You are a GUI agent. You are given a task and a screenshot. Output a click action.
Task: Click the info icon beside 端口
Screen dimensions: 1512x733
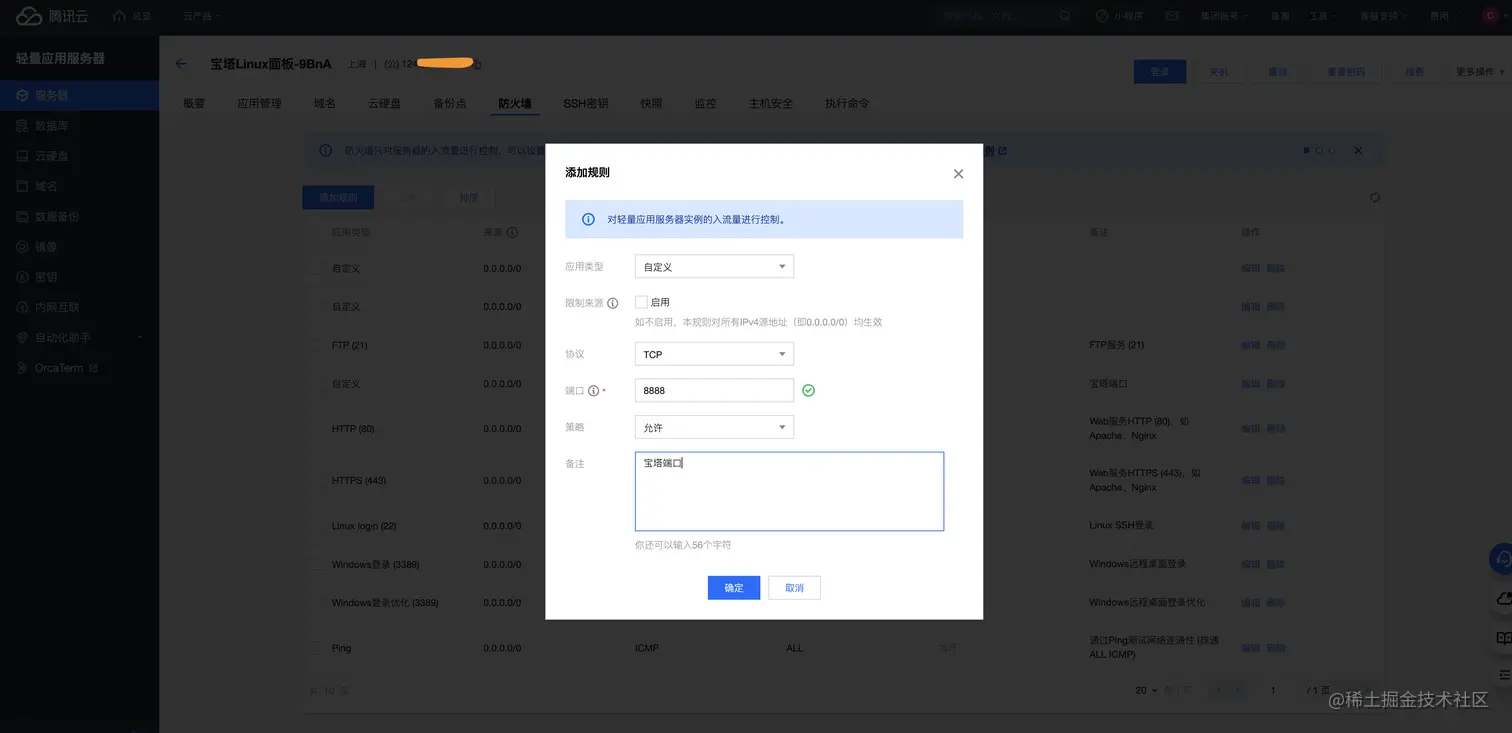tap(593, 391)
